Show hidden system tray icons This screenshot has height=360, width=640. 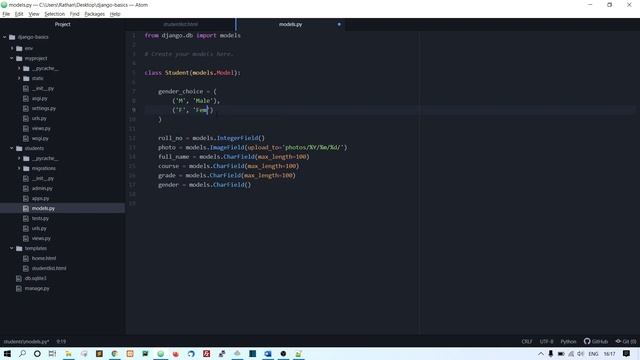[541, 353]
